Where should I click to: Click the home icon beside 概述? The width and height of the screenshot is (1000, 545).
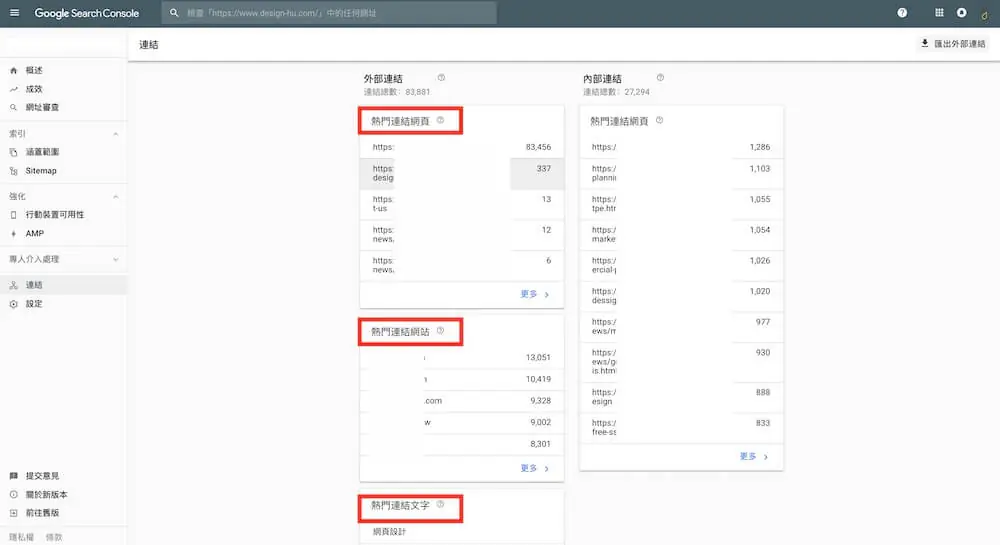[x=13, y=71]
